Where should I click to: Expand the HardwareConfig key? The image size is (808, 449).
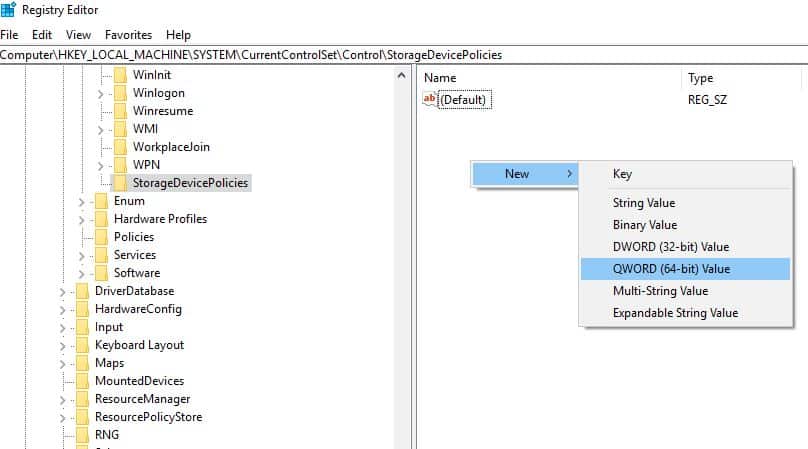(62, 310)
